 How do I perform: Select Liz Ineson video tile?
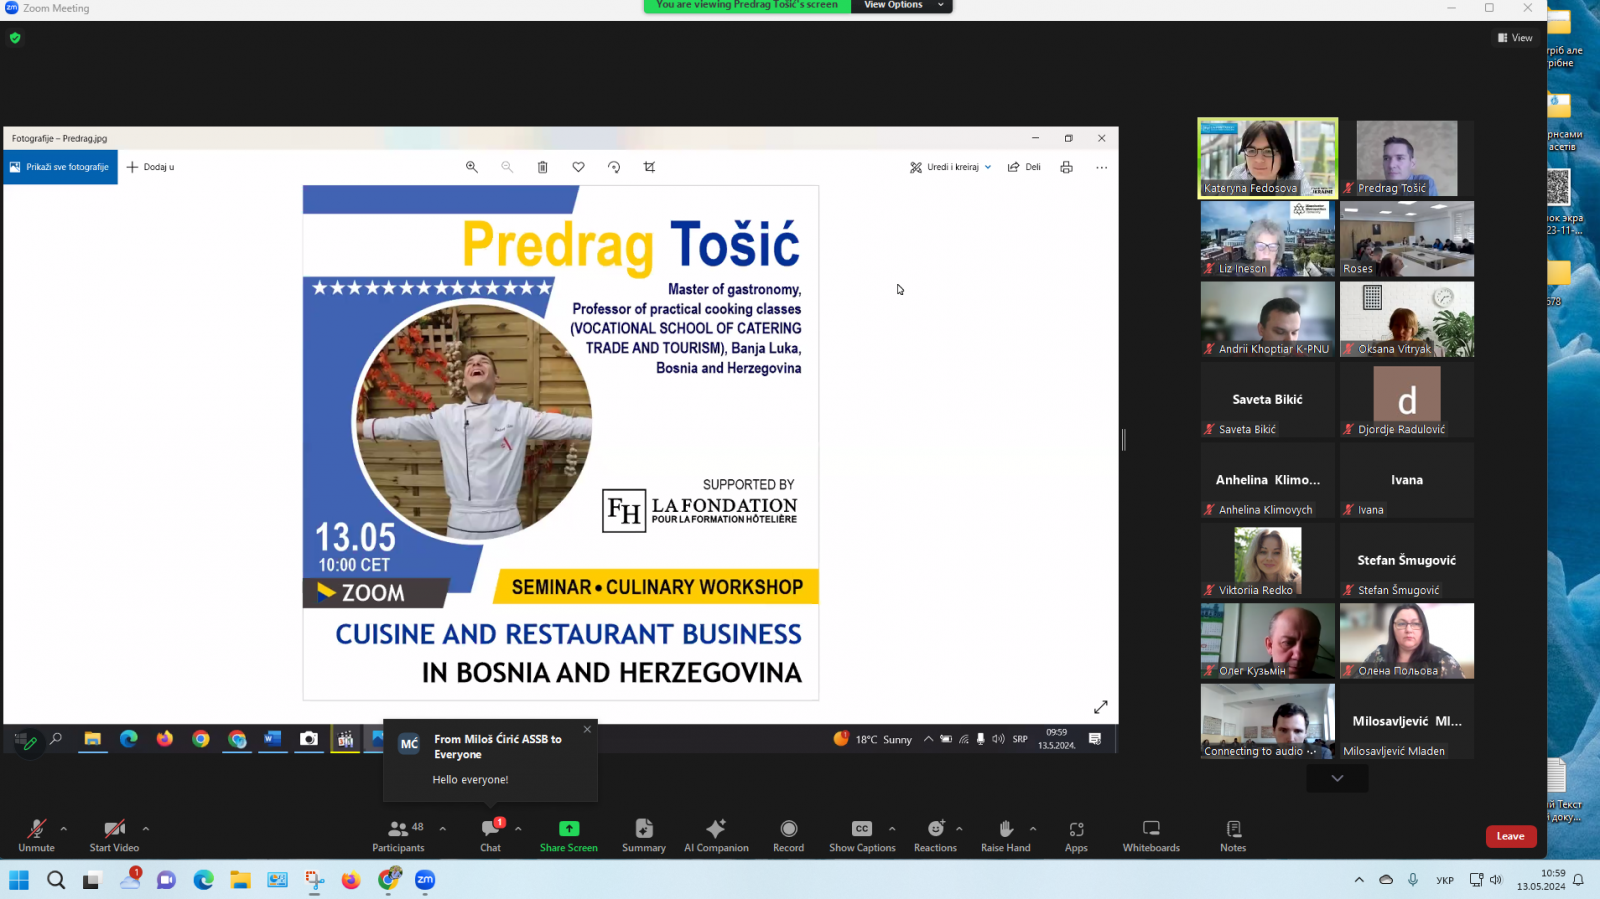(x=1268, y=239)
